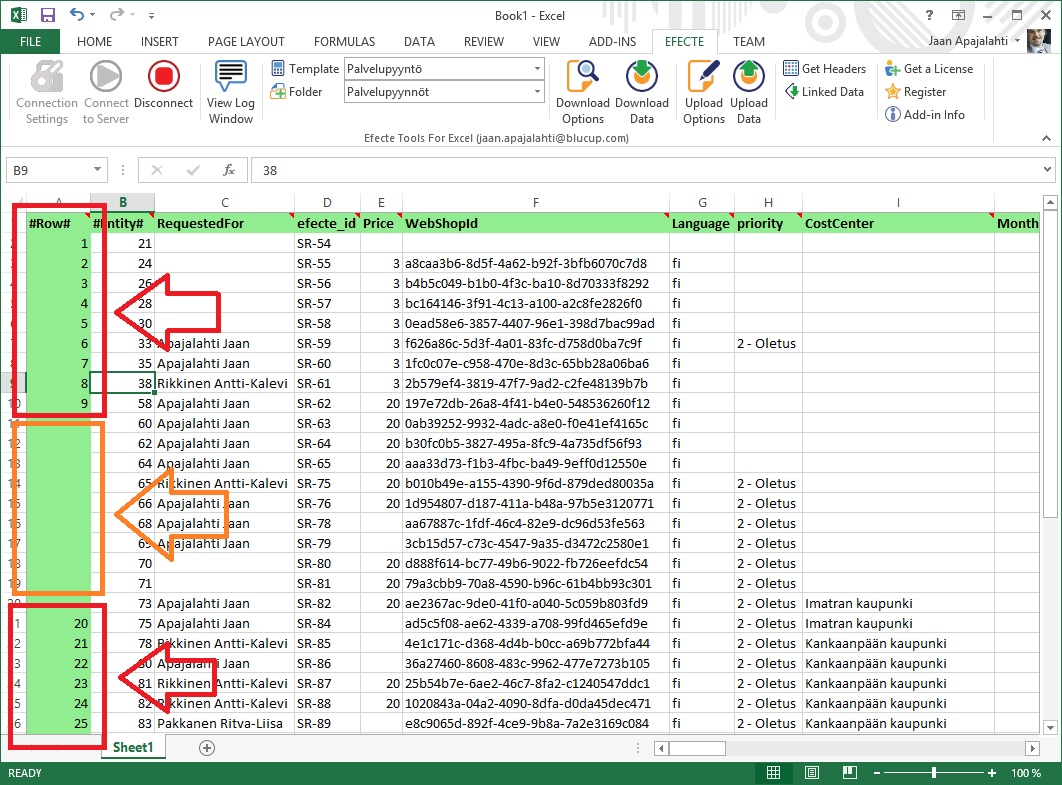Switch to the DATA tab
Image resolution: width=1062 pixels, height=785 pixels.
point(419,41)
